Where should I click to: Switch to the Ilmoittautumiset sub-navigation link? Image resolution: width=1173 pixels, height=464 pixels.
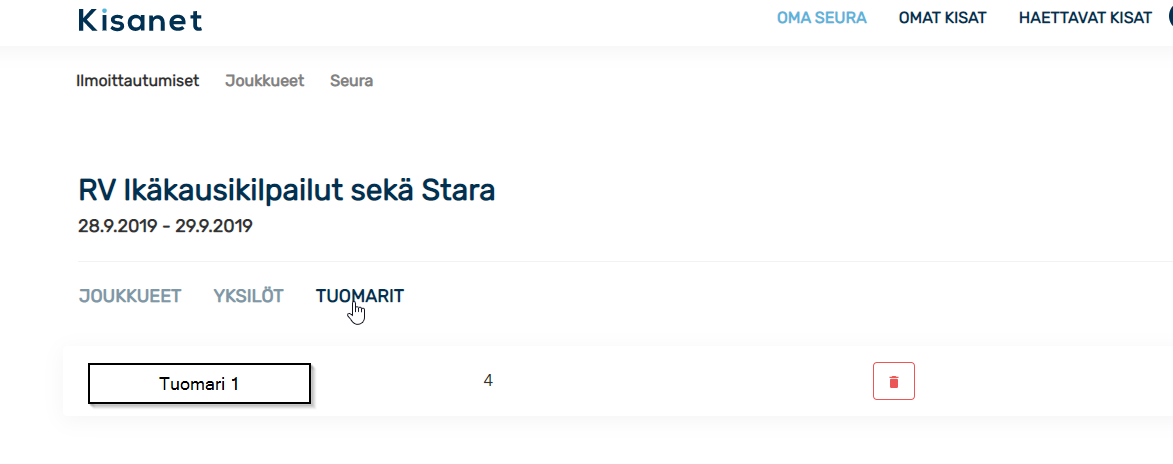tap(138, 81)
